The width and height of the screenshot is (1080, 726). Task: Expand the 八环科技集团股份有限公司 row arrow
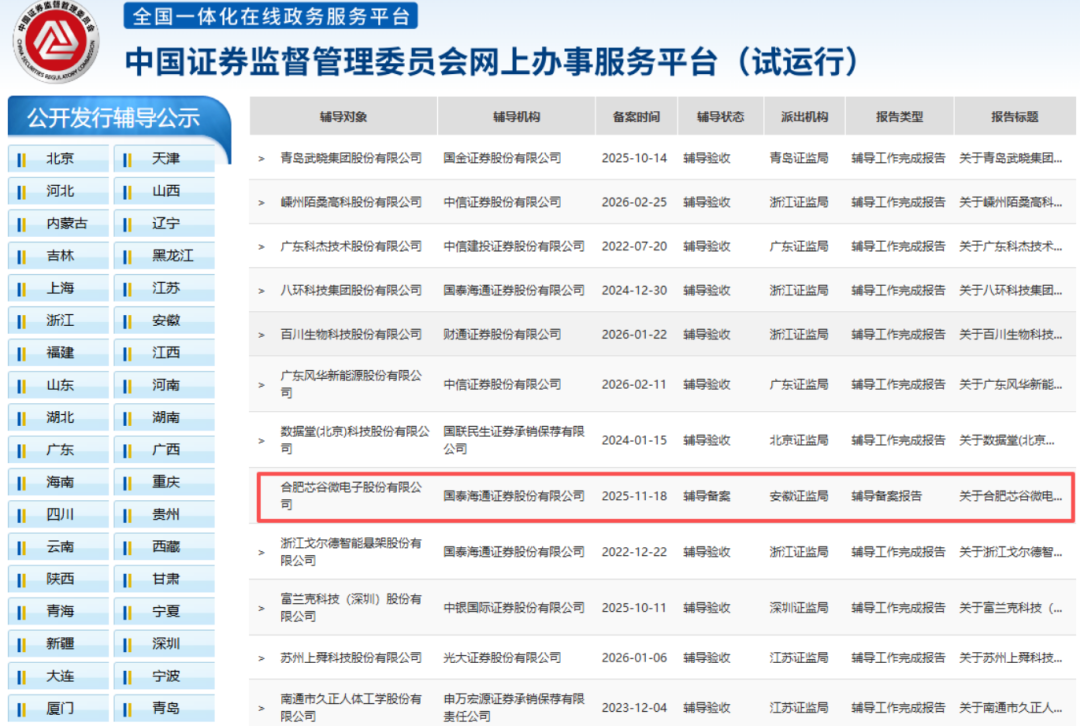click(x=261, y=291)
